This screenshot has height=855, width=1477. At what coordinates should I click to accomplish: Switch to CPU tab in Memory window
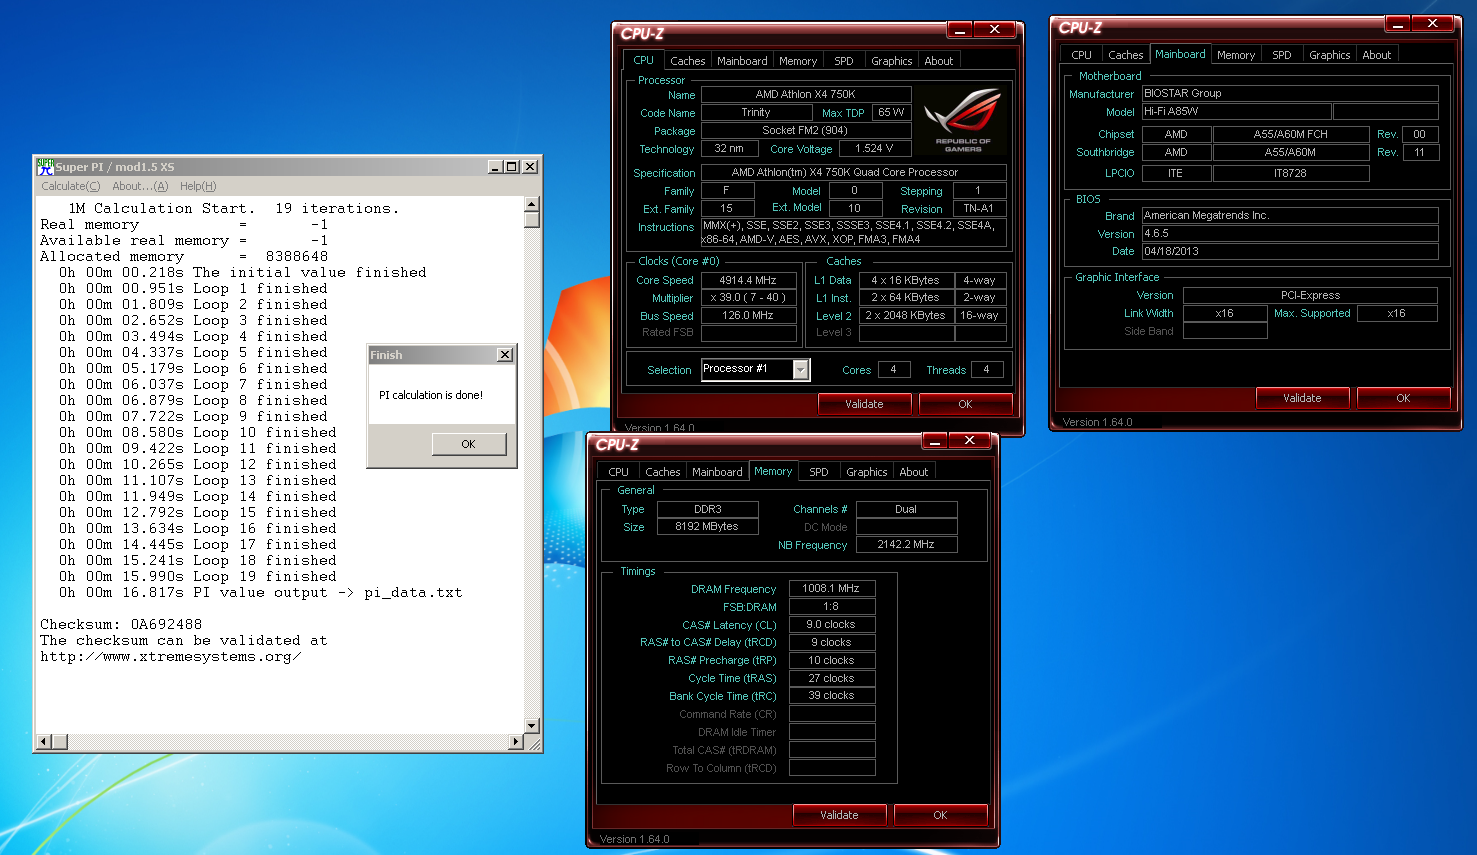(x=618, y=472)
